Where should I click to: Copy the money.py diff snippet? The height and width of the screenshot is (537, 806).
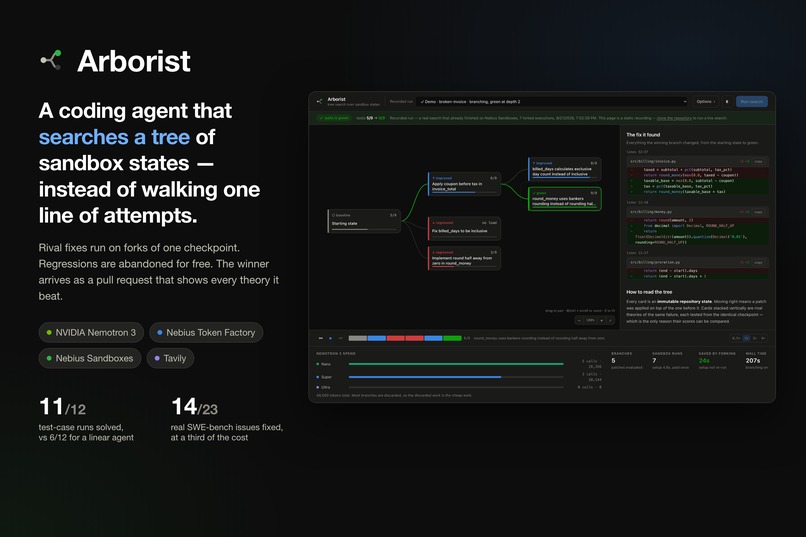758,212
